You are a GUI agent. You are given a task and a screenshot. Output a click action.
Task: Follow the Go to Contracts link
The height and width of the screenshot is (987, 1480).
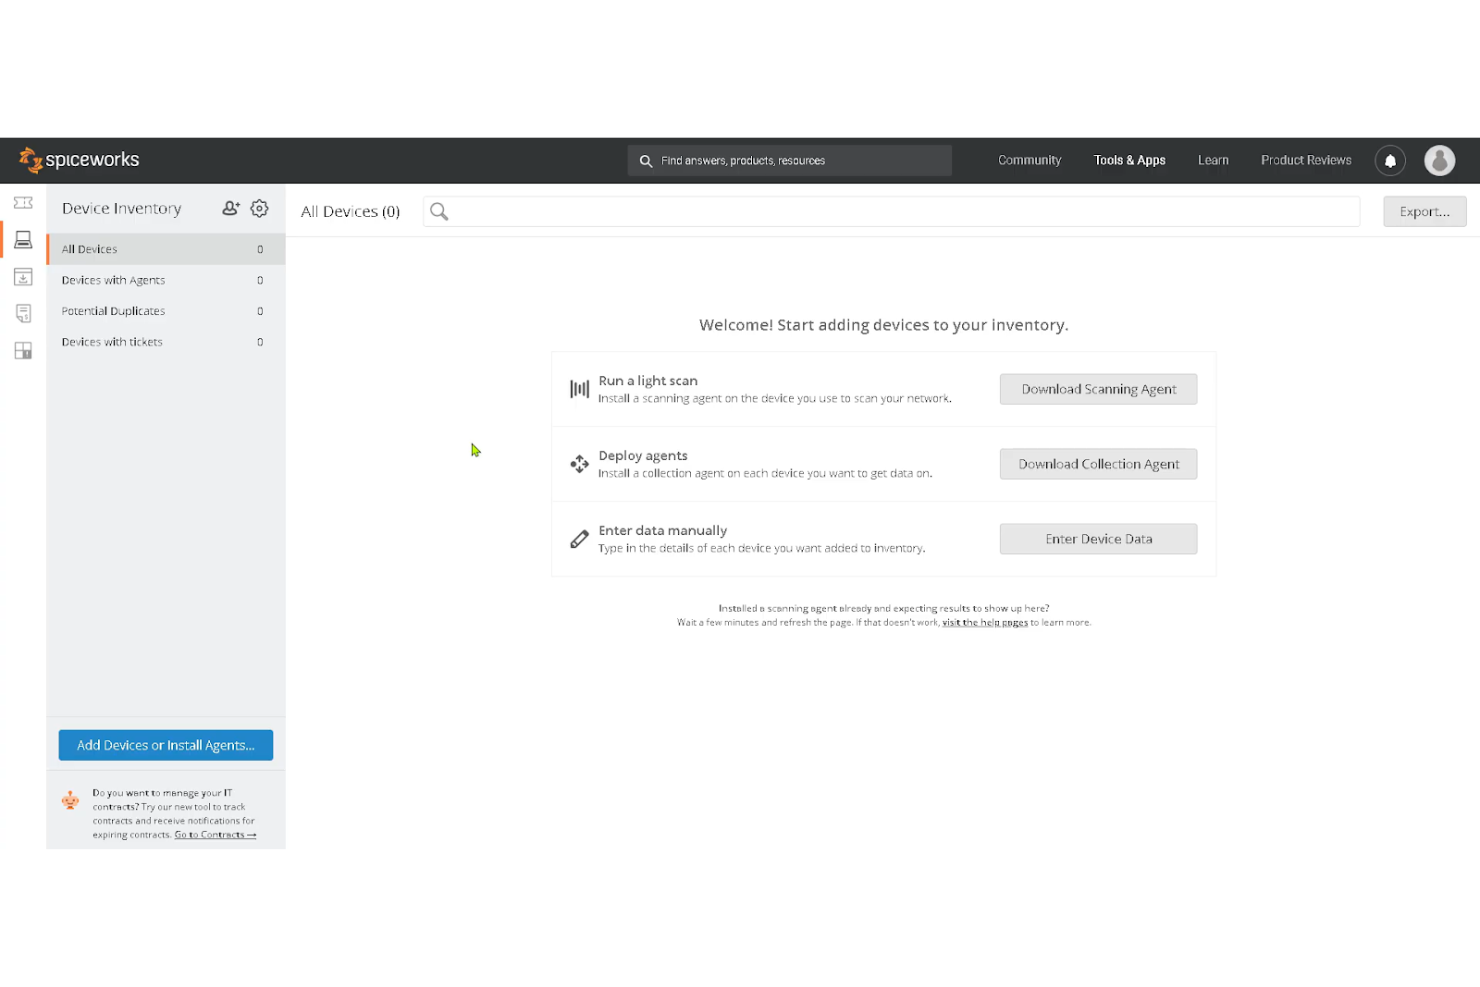point(214,834)
